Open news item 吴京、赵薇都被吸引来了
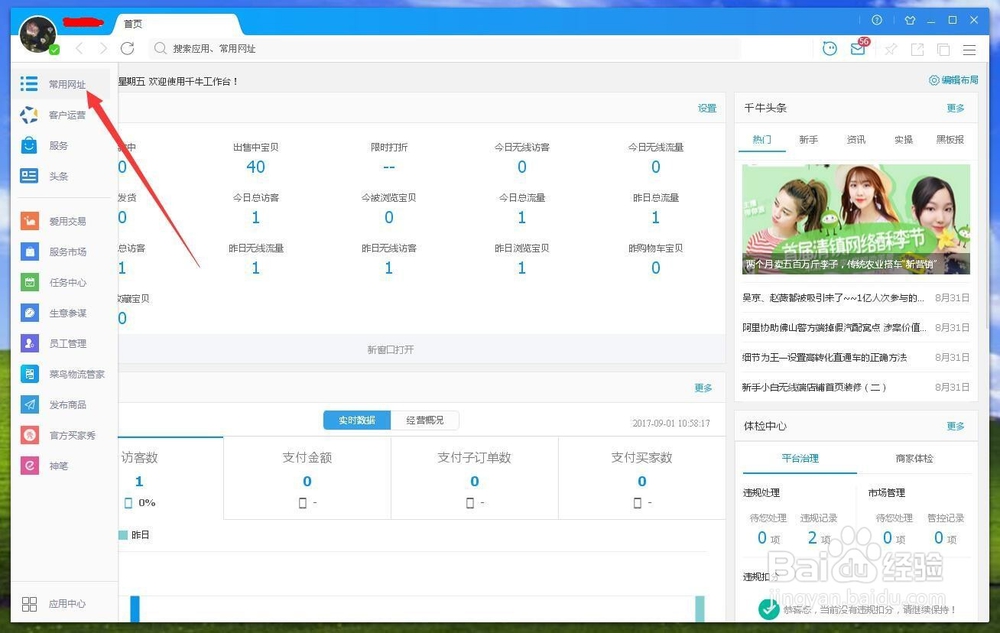Viewport: 1000px width, 633px height. pyautogui.click(x=833, y=298)
